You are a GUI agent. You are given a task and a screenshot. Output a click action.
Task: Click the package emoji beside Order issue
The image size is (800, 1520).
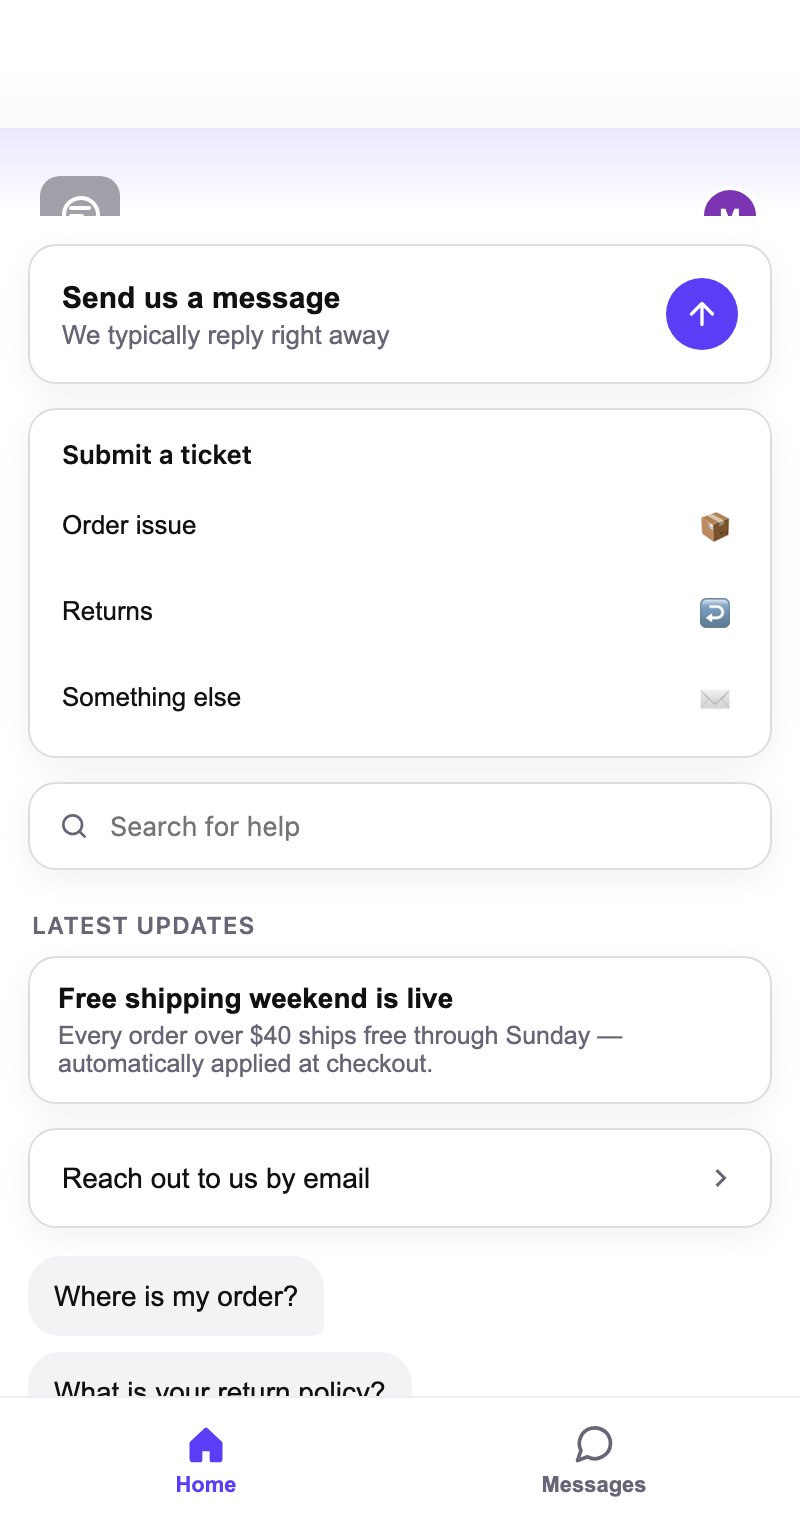[x=715, y=526]
